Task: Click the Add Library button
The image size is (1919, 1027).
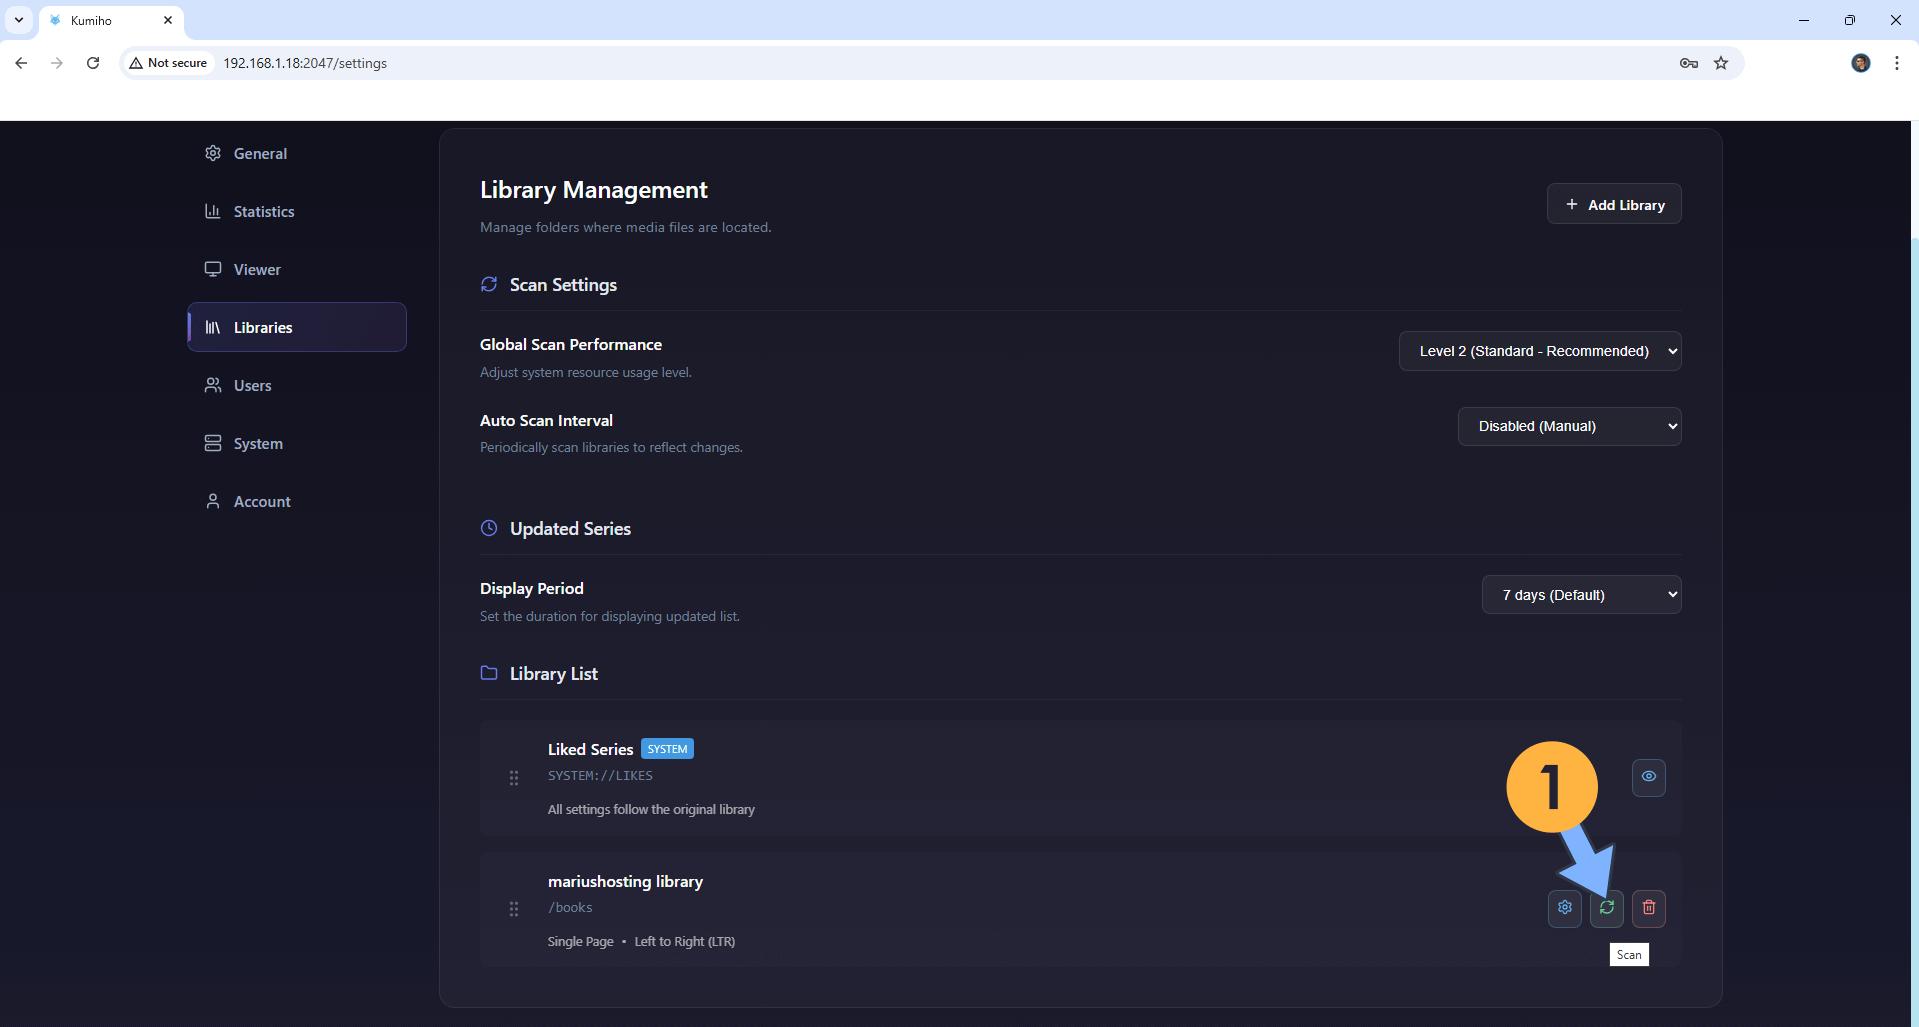Action: 1613,203
